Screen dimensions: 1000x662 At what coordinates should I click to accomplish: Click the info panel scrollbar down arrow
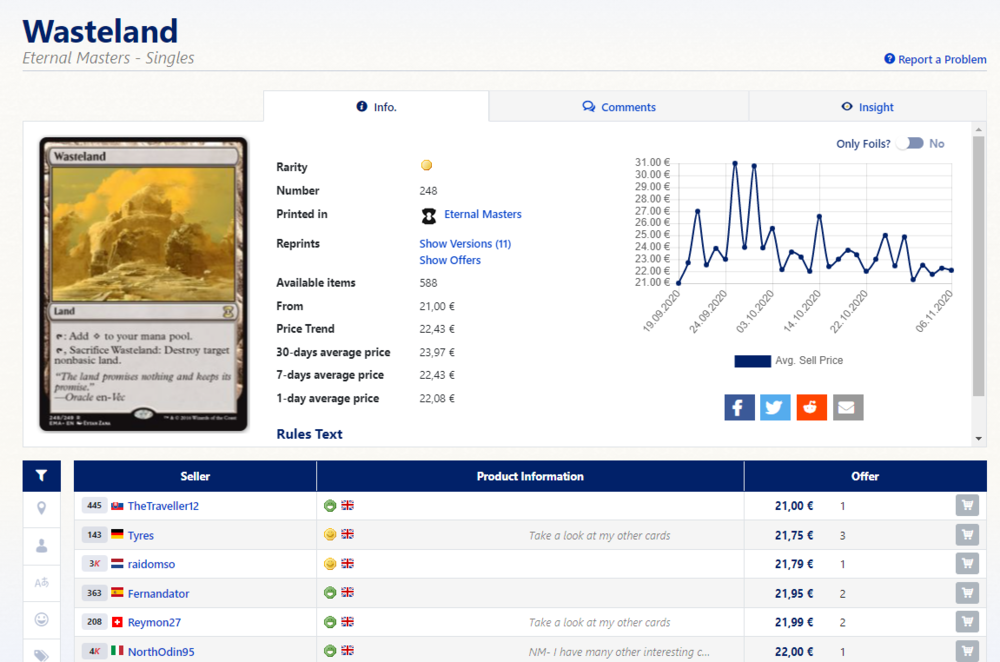(x=978, y=438)
